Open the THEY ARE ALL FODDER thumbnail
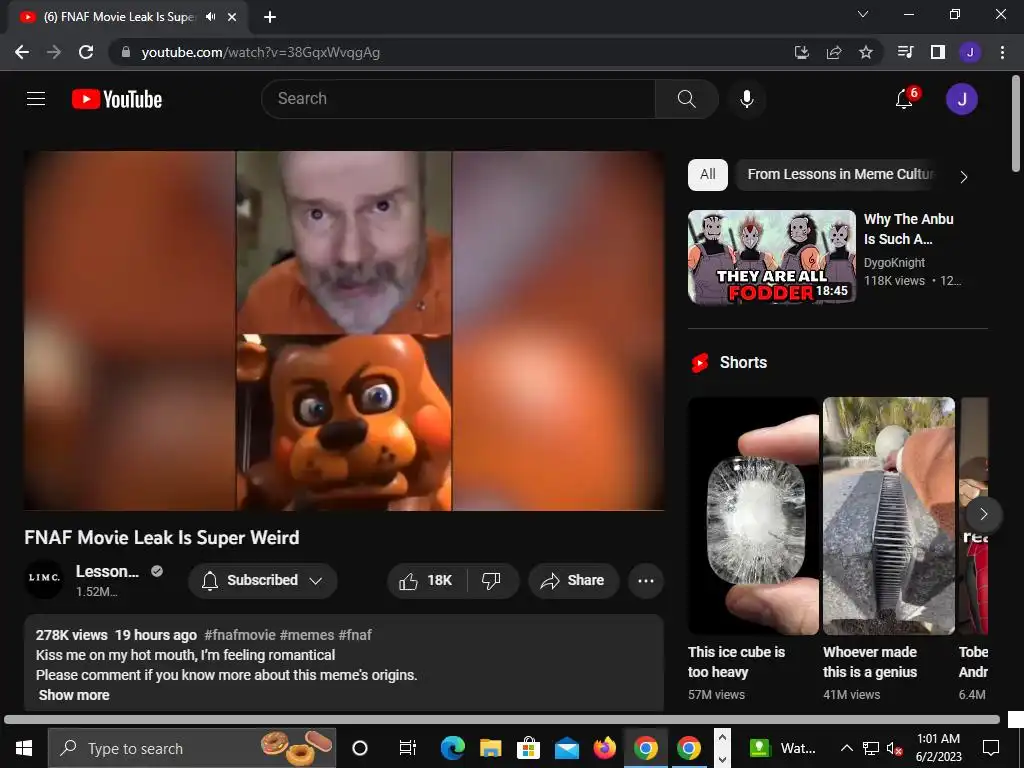The image size is (1024, 768). [x=771, y=257]
